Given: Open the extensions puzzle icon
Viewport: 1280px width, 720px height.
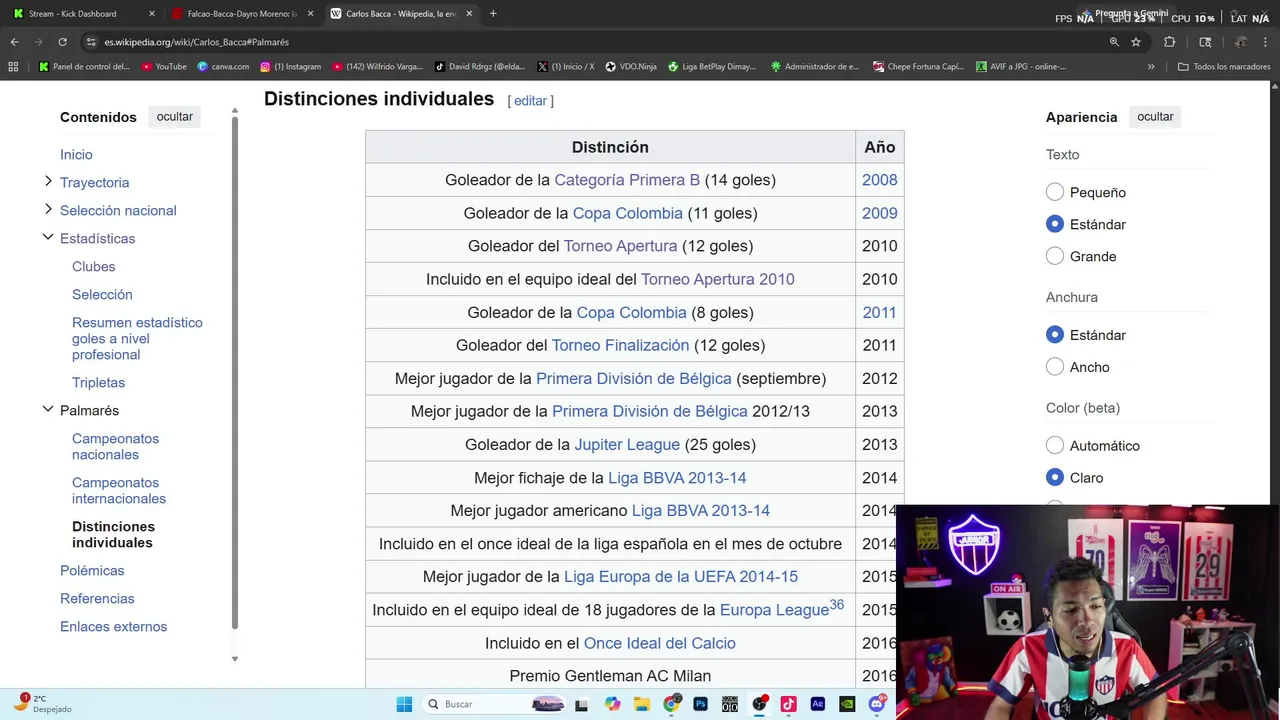Looking at the screenshot, I should click(1169, 42).
